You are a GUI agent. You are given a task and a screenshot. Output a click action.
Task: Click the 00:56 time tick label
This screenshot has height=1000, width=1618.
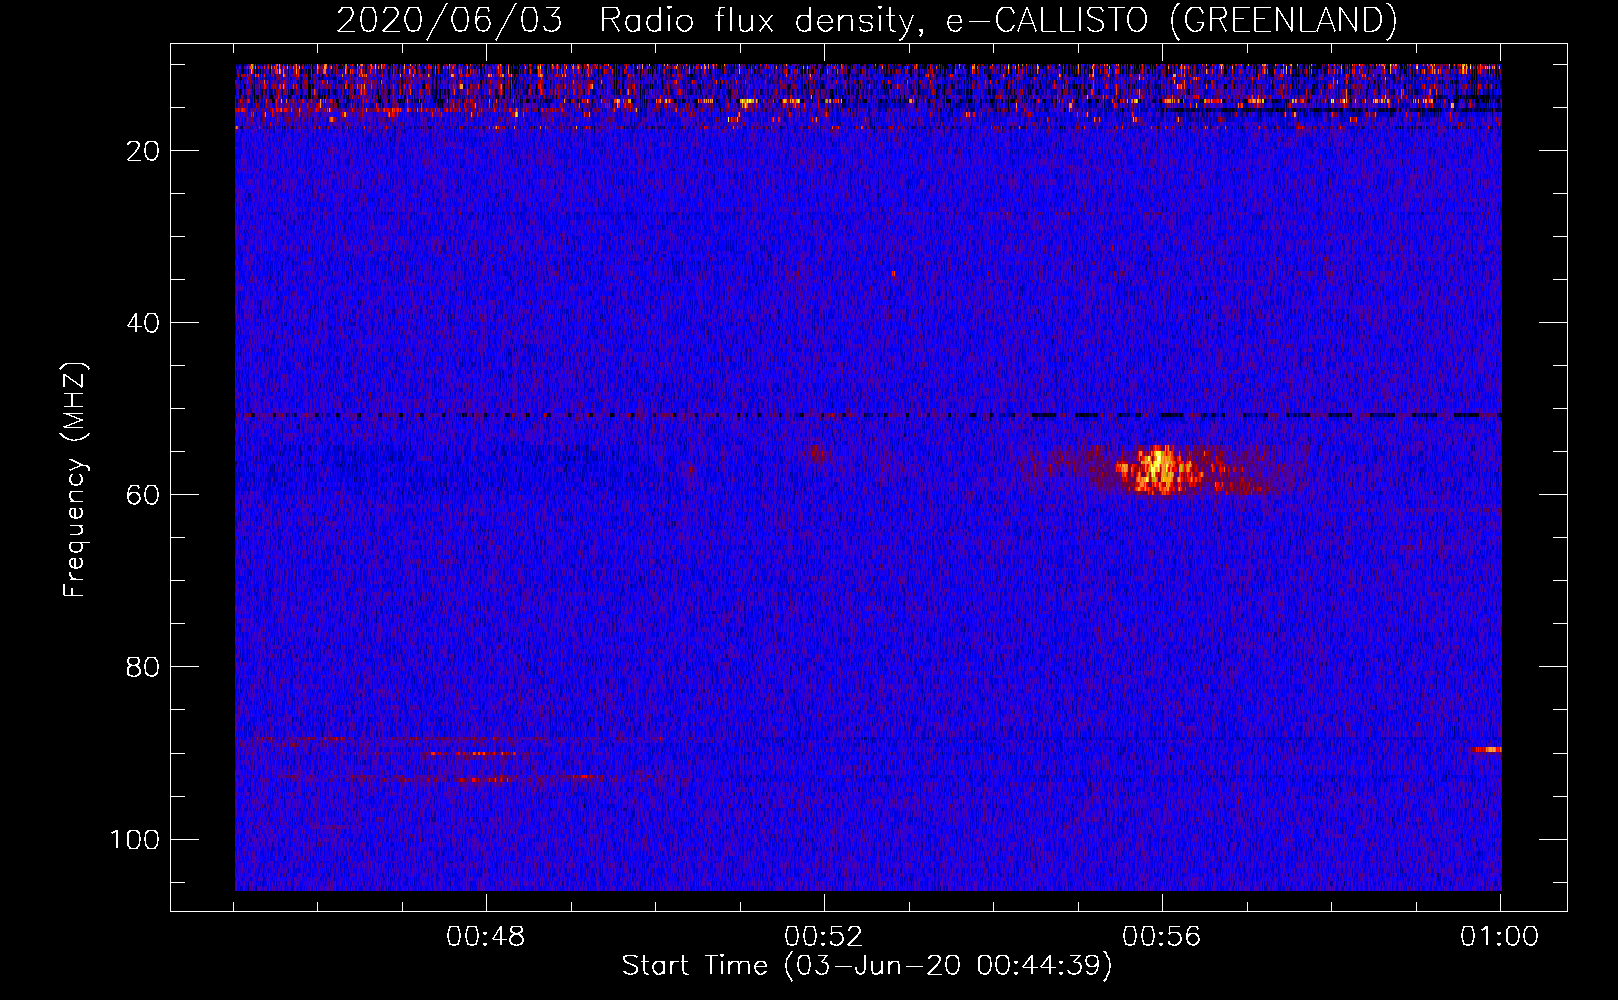pyautogui.click(x=1162, y=937)
